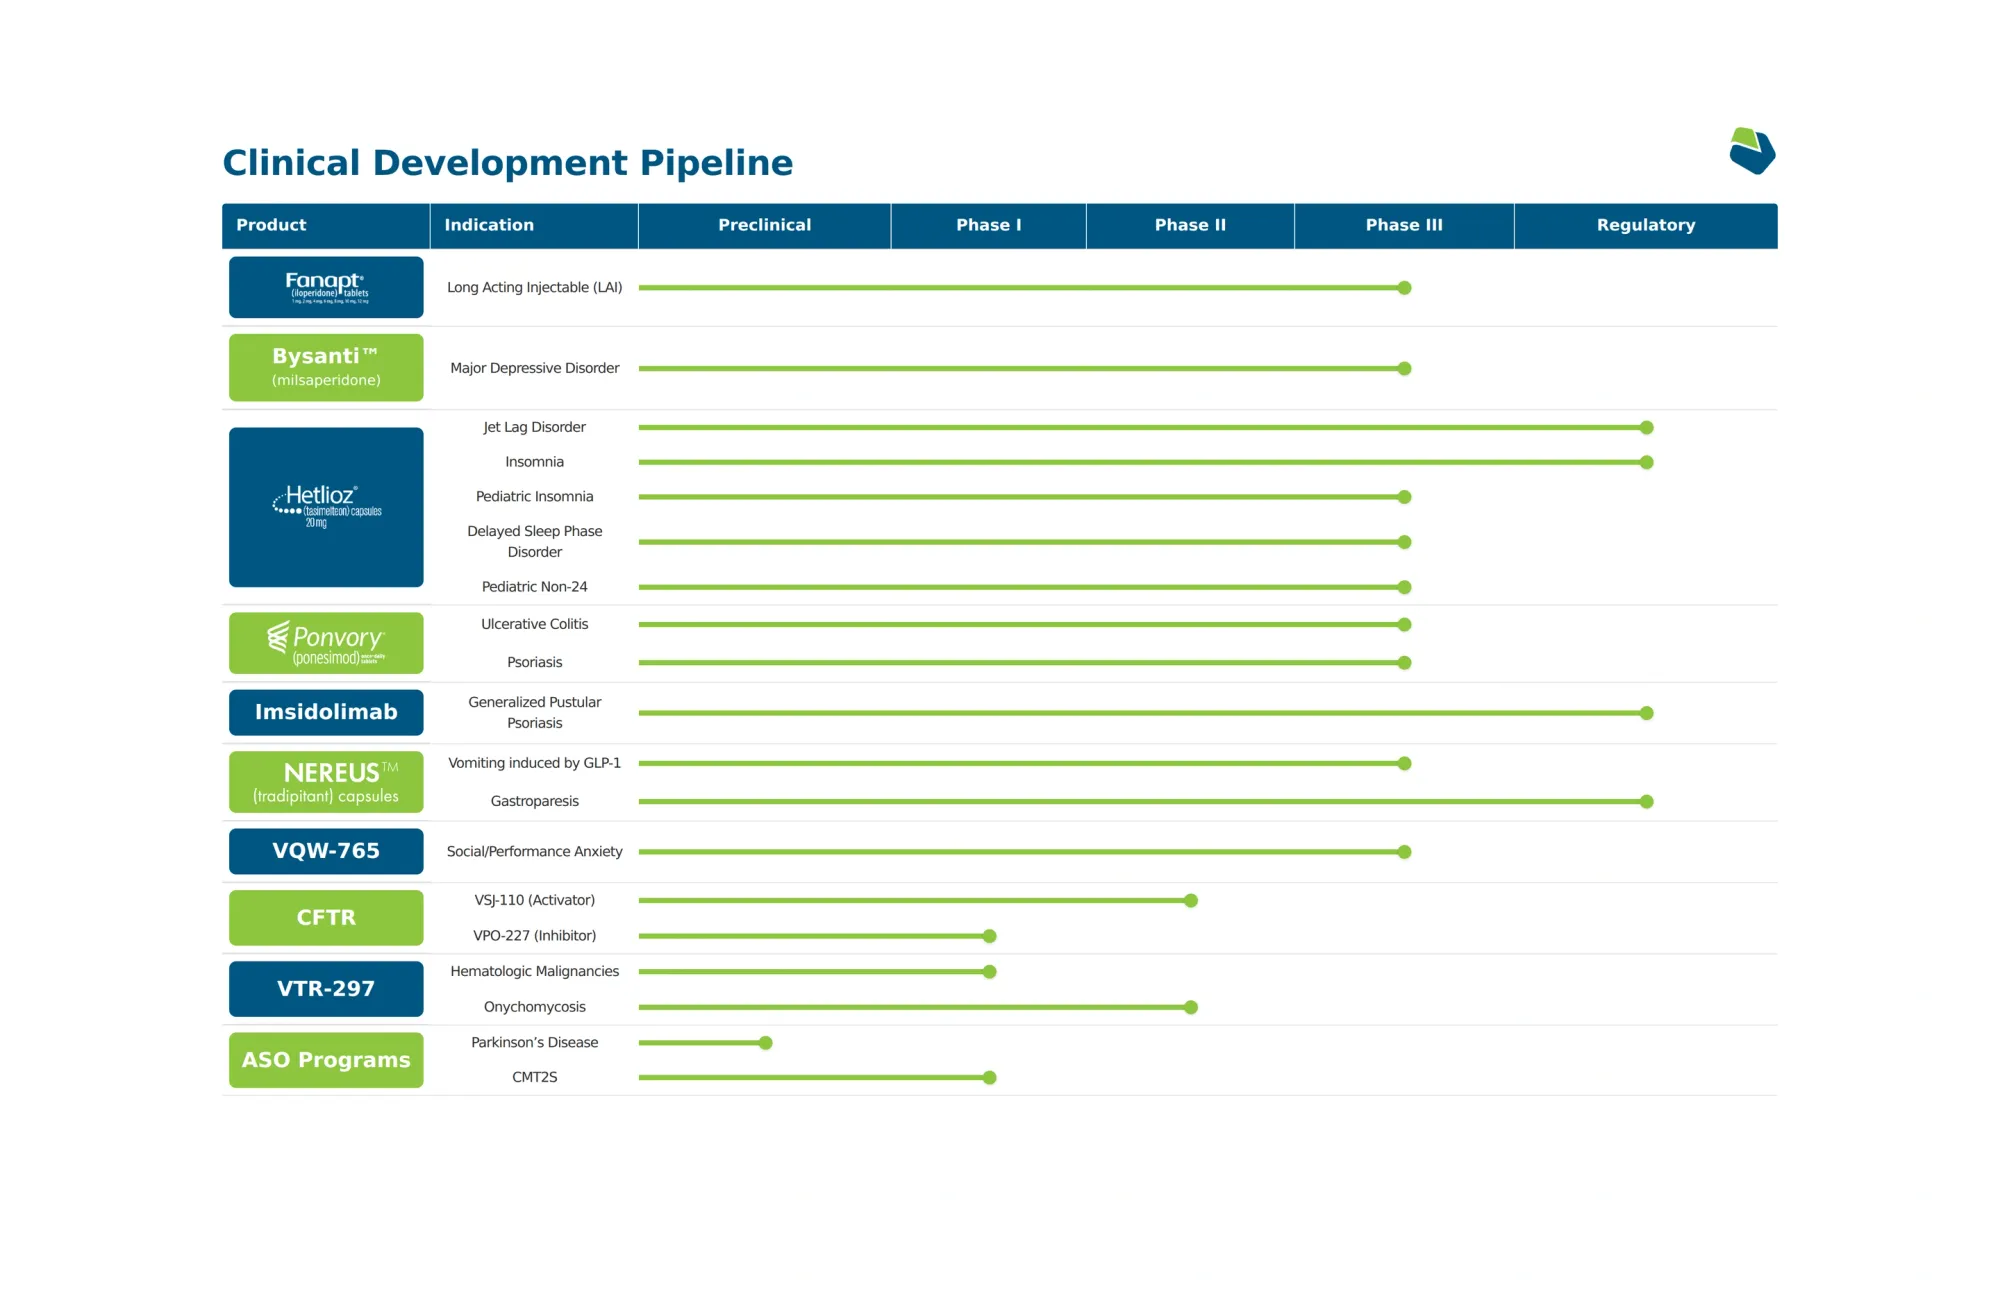Click the Pediatric Insomnia indication

(535, 496)
